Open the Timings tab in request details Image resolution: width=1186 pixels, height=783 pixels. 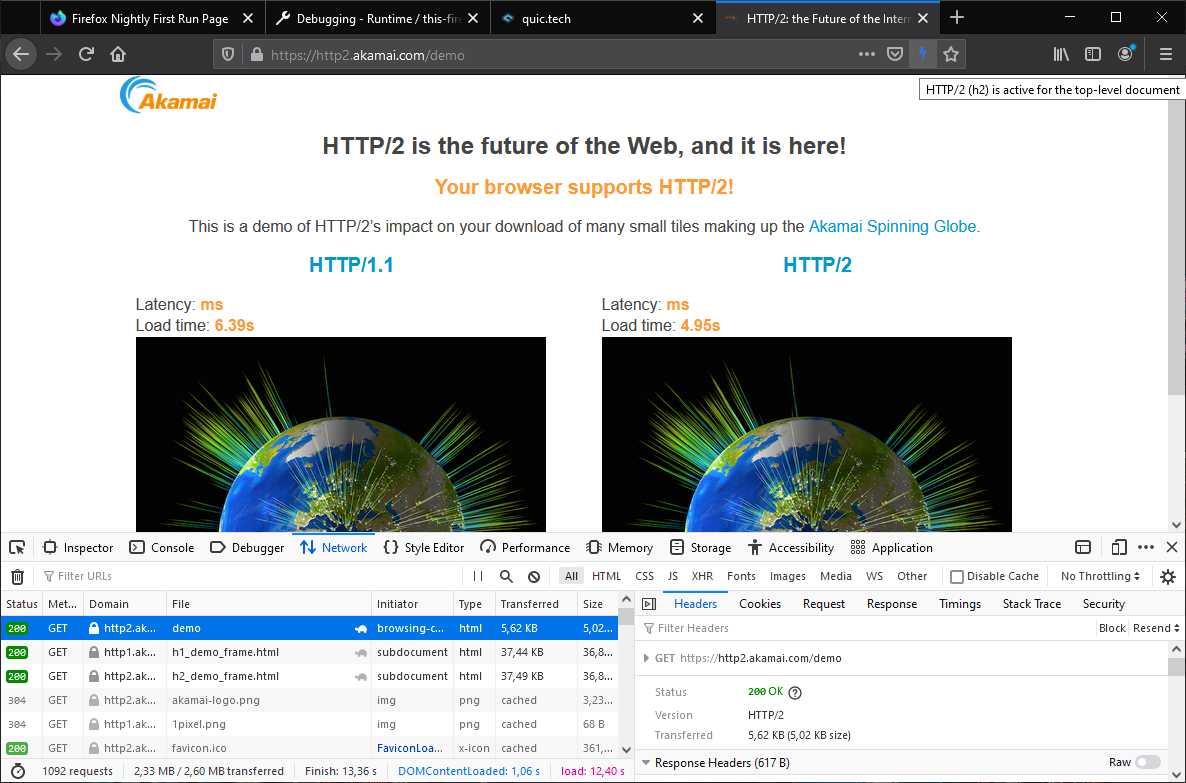pos(960,604)
